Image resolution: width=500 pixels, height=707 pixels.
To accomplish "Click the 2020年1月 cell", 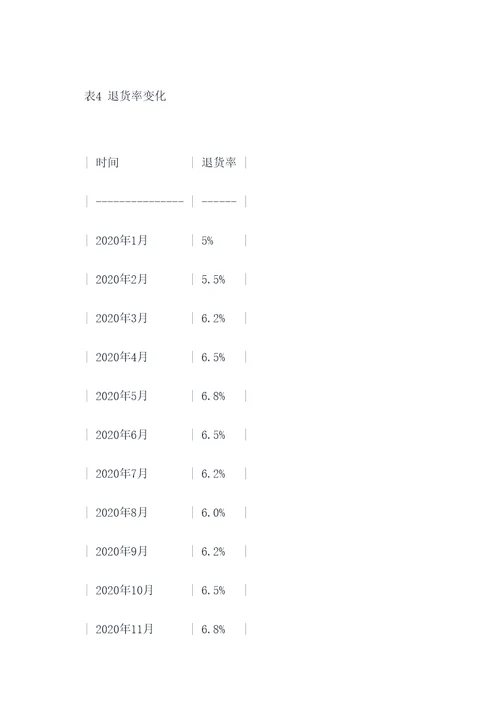I will tap(121, 240).
